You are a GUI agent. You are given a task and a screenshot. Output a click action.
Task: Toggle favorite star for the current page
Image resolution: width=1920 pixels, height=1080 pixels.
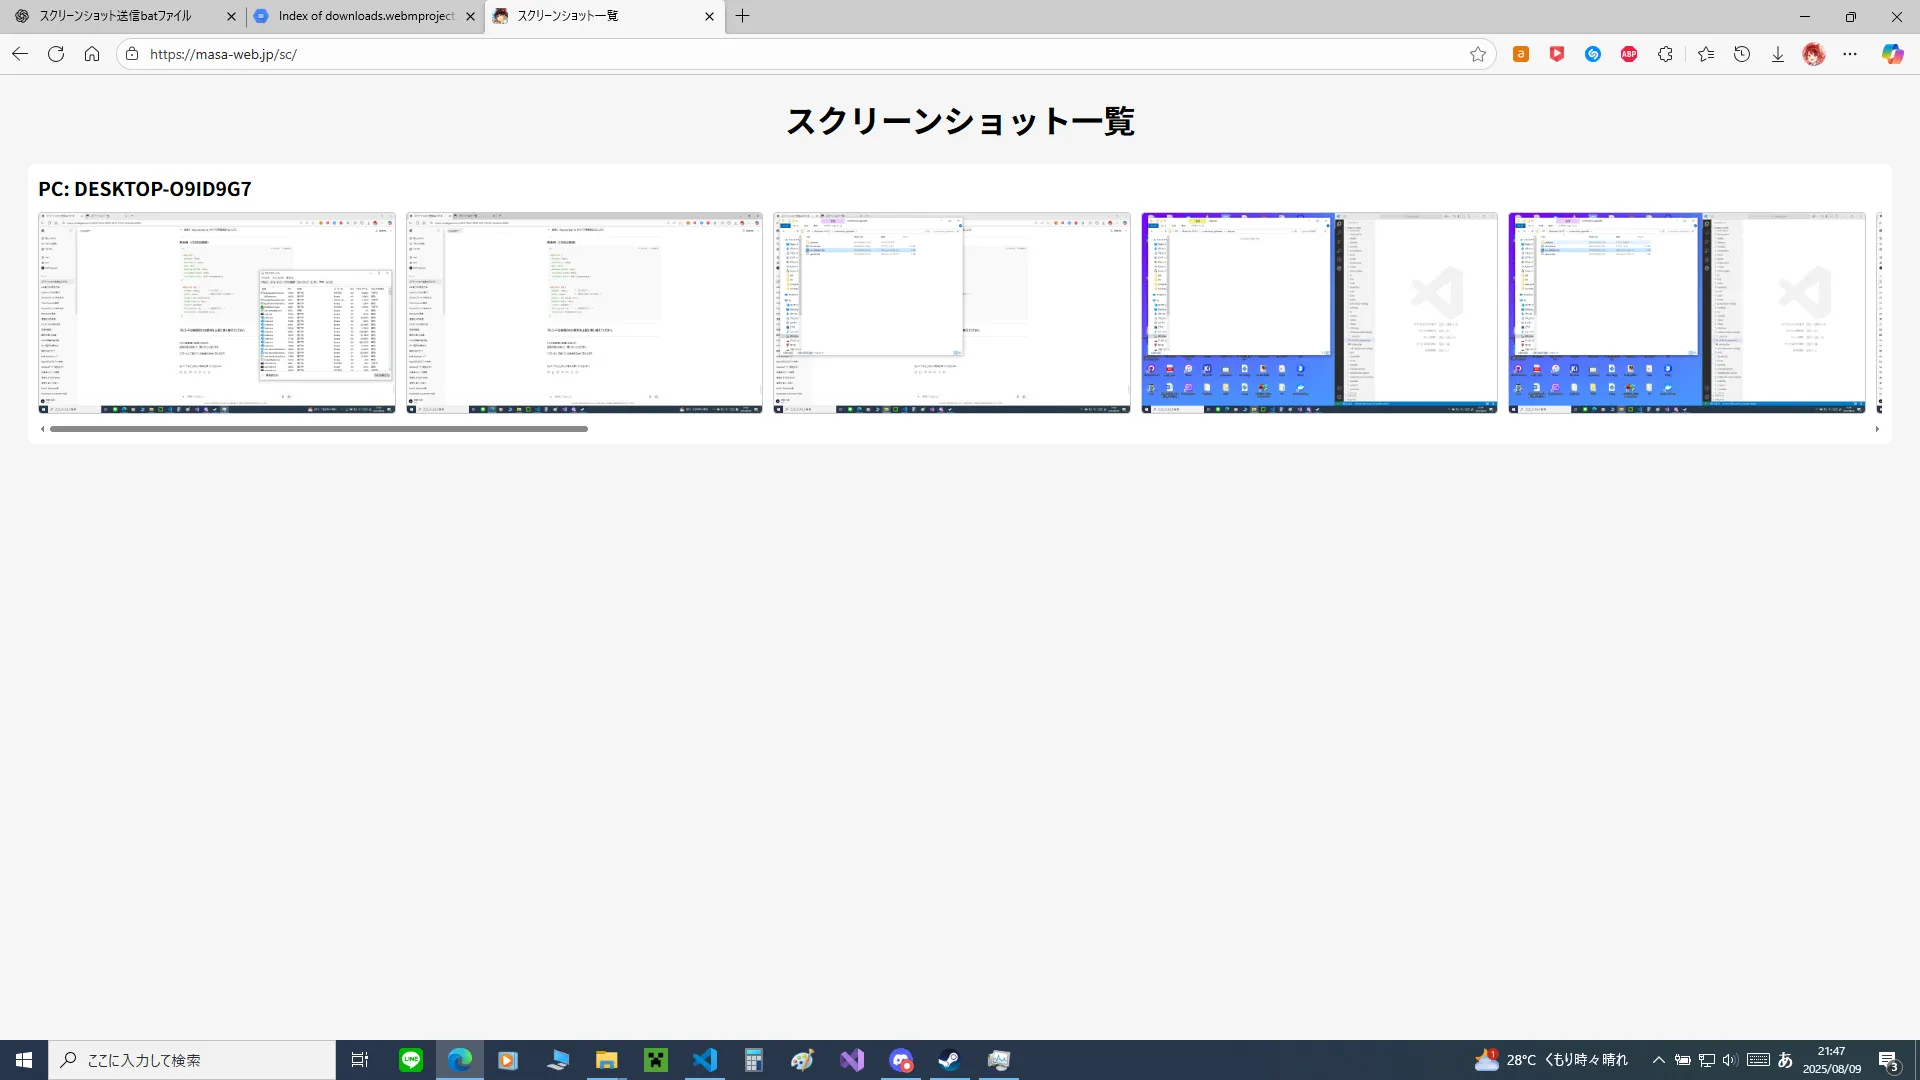1480,54
